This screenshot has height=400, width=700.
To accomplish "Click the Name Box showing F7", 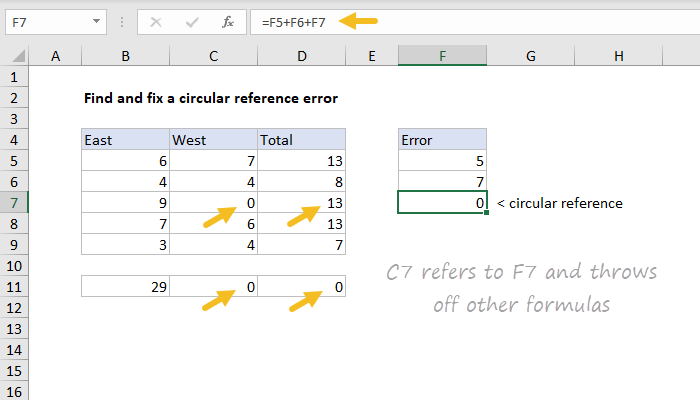I will pos(56,22).
